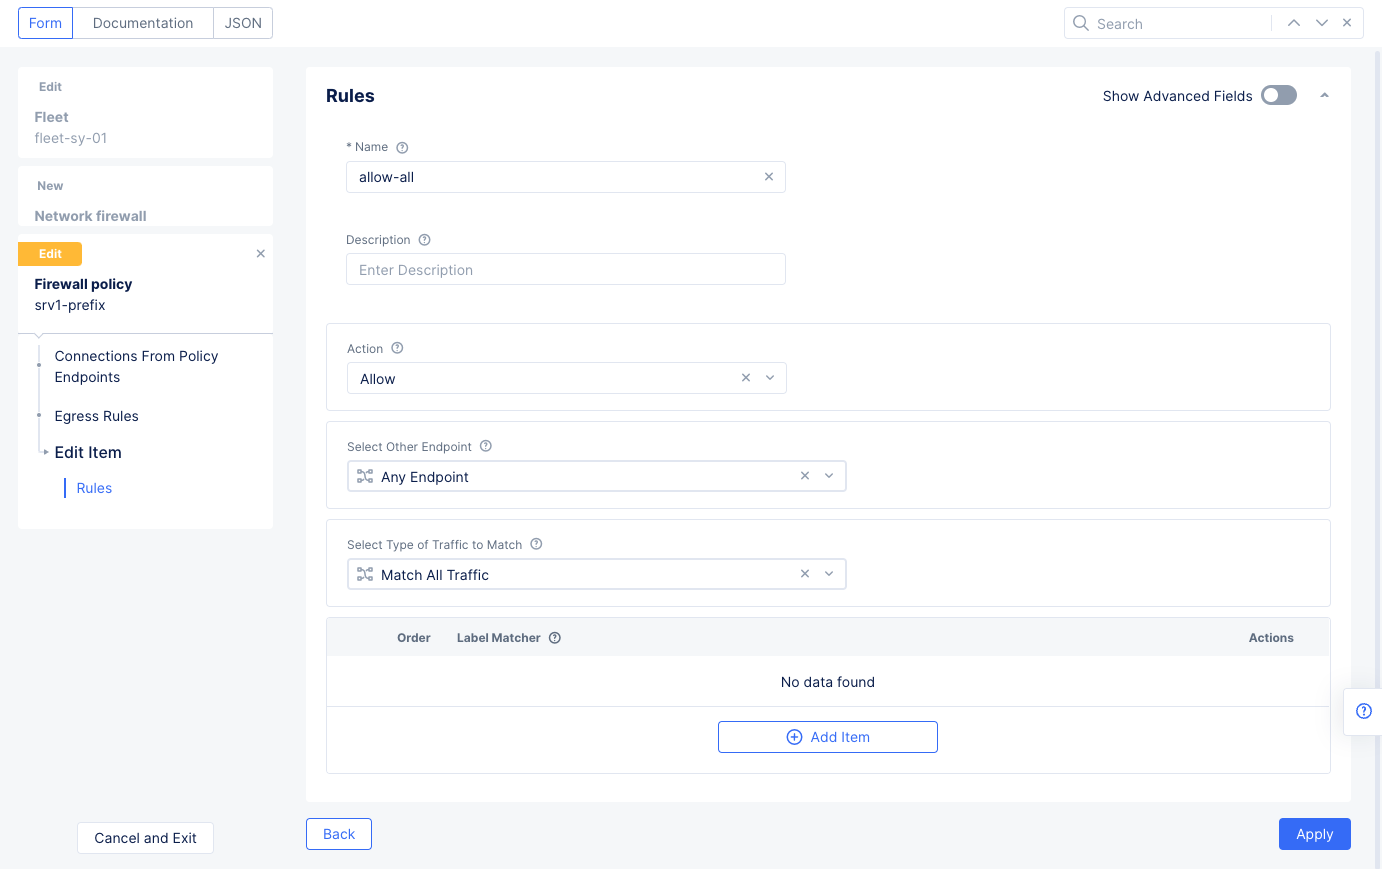Image resolution: width=1382 pixels, height=869 pixels.
Task: Open help for Select Other Endpoint
Action: (x=486, y=447)
